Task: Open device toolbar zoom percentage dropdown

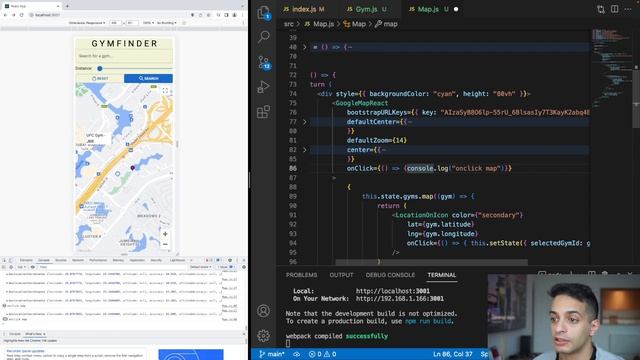Action: click(x=148, y=23)
